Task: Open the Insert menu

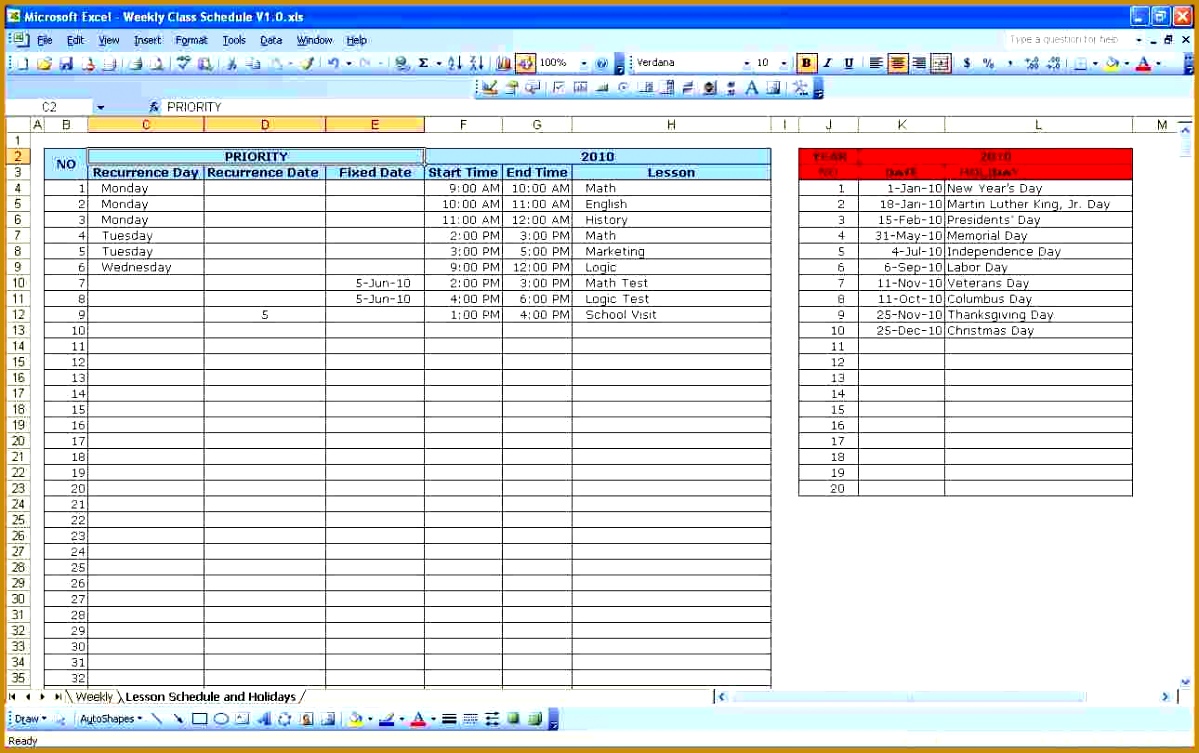Action: pos(148,40)
